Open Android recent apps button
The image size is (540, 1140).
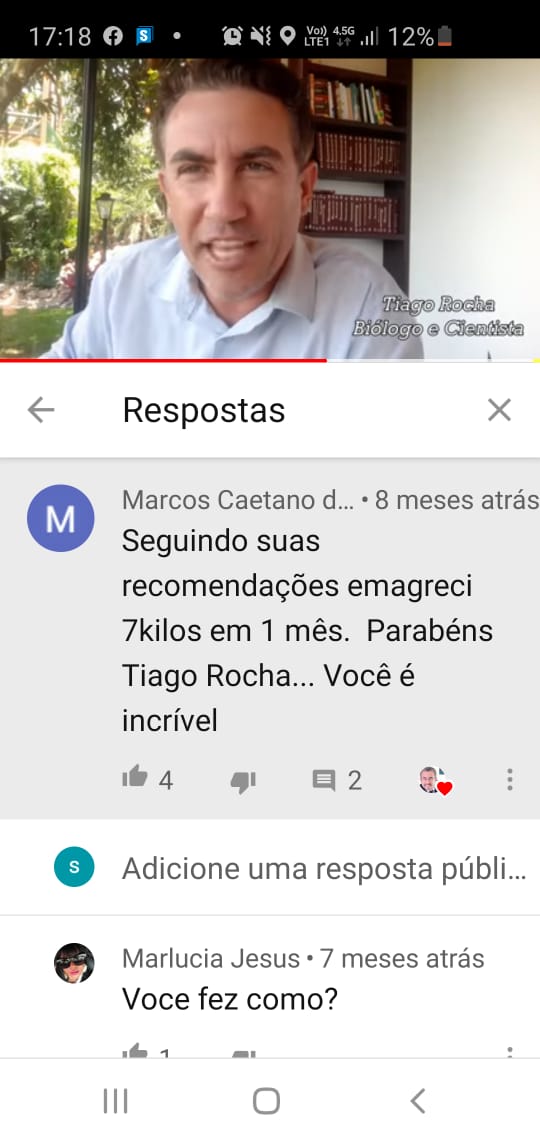pos(116,1101)
